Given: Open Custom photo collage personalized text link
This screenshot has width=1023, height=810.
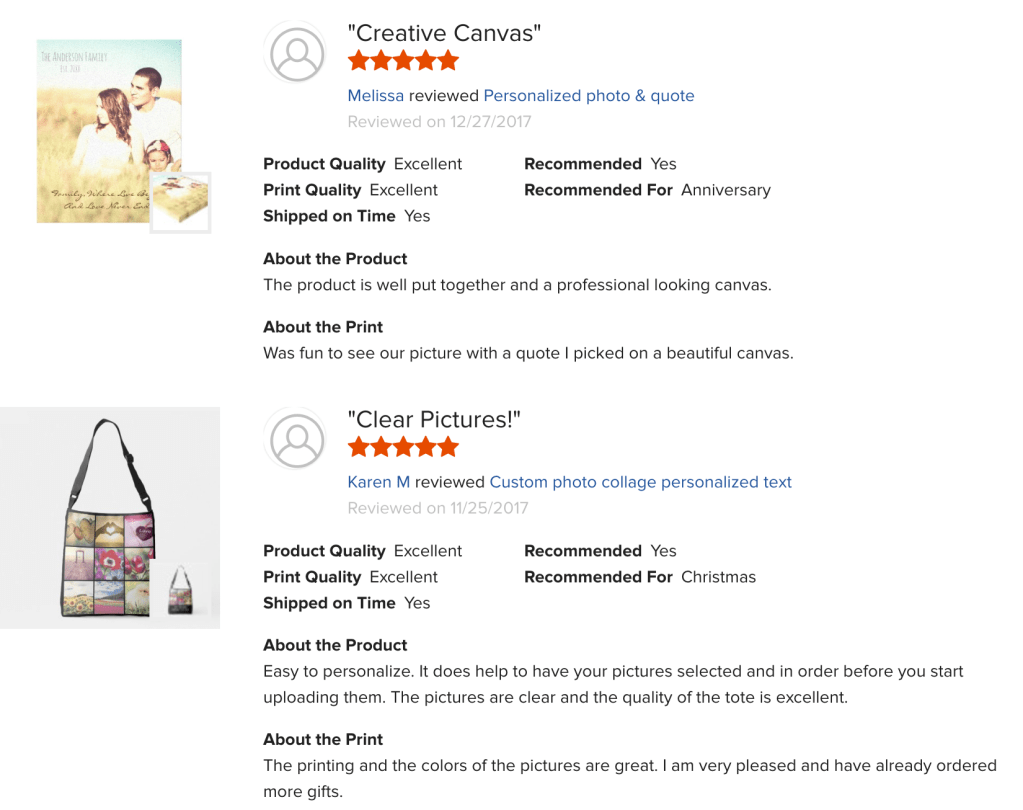Looking at the screenshot, I should (640, 482).
